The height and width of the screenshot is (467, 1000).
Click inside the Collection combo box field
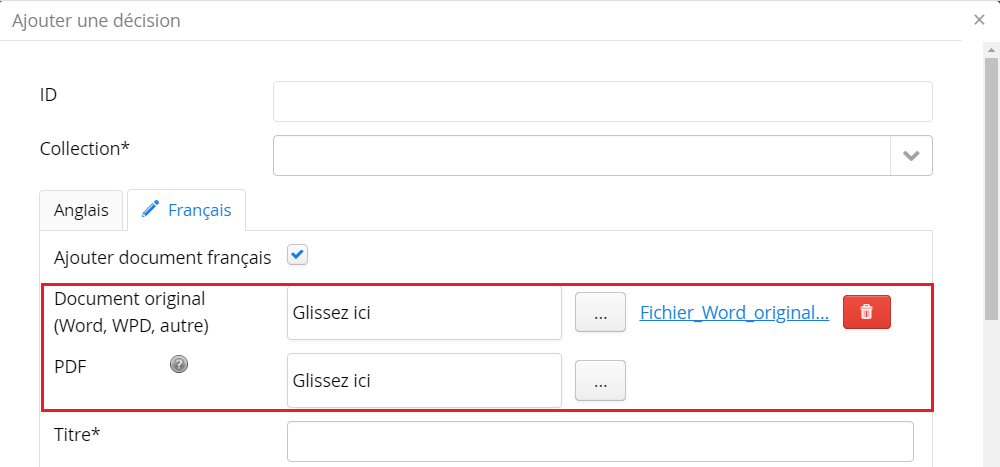click(x=581, y=156)
